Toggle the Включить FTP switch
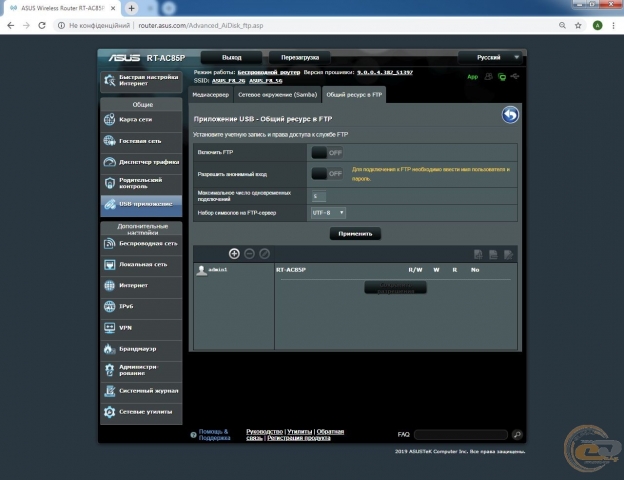This screenshot has width=624, height=480. click(x=326, y=152)
